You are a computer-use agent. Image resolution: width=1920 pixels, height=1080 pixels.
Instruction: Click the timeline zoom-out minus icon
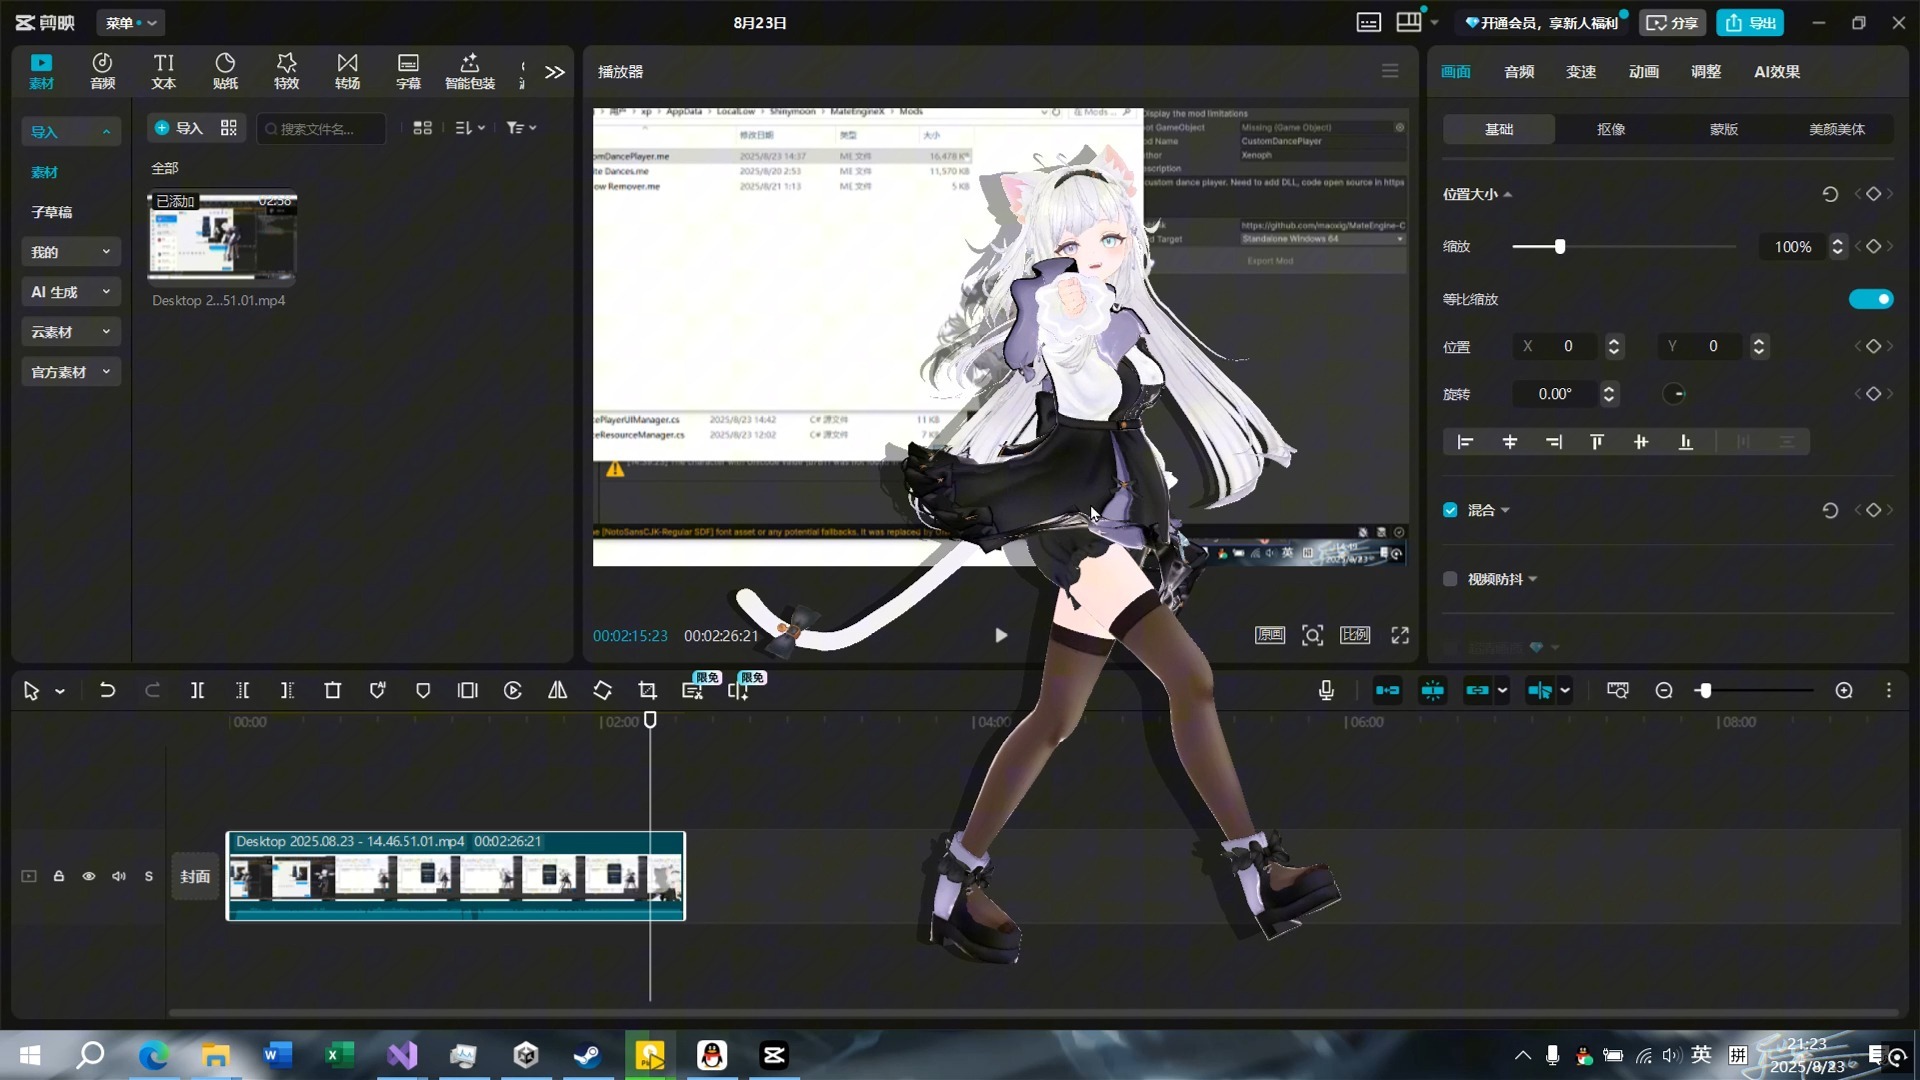tap(1664, 690)
